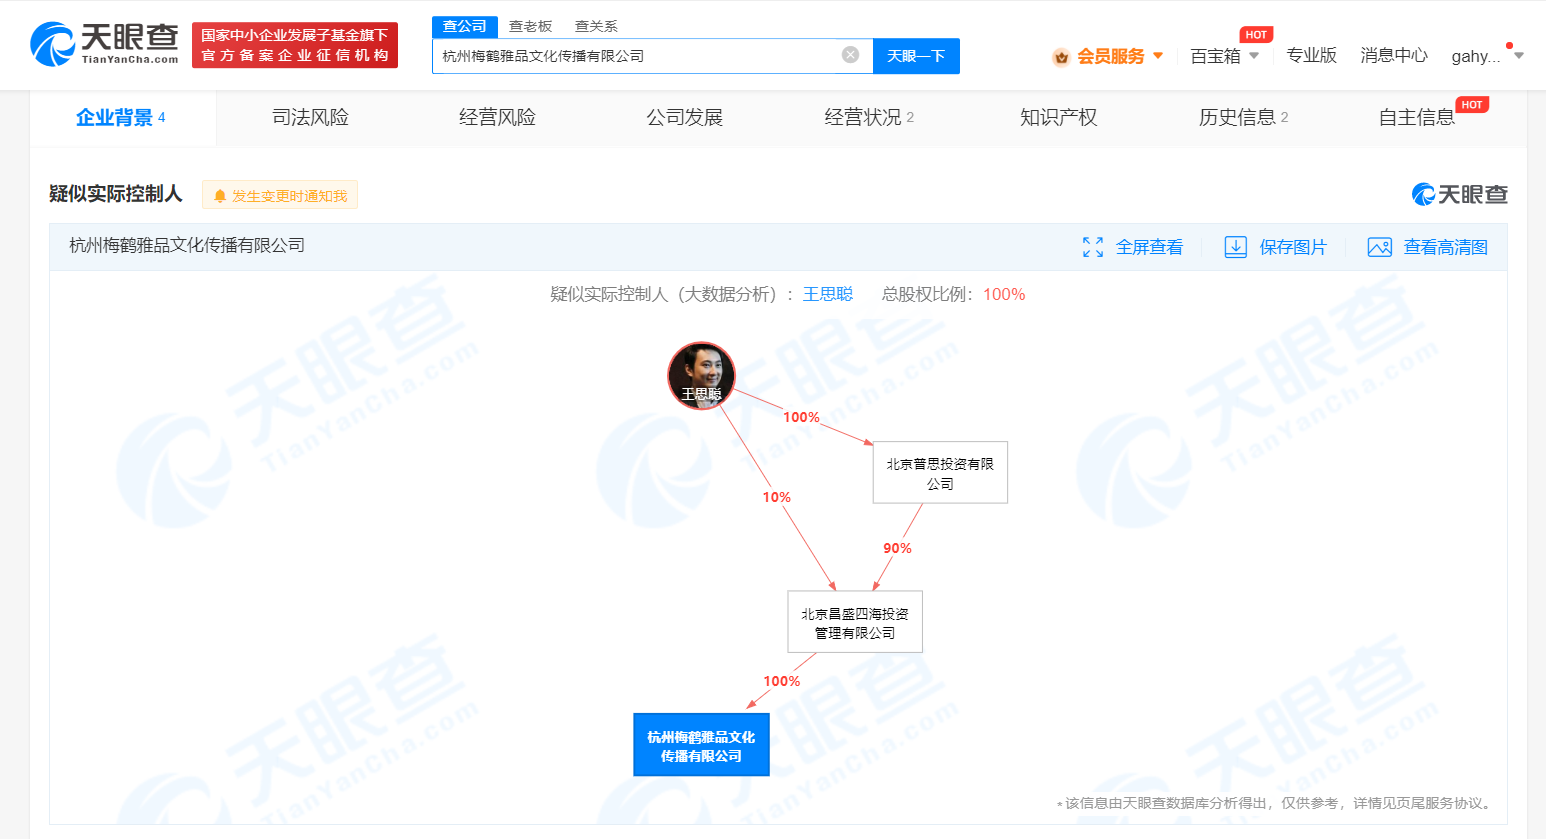Click the bell icon on 发生变更时通知我
The height and width of the screenshot is (839, 1546).
pyautogui.click(x=218, y=194)
